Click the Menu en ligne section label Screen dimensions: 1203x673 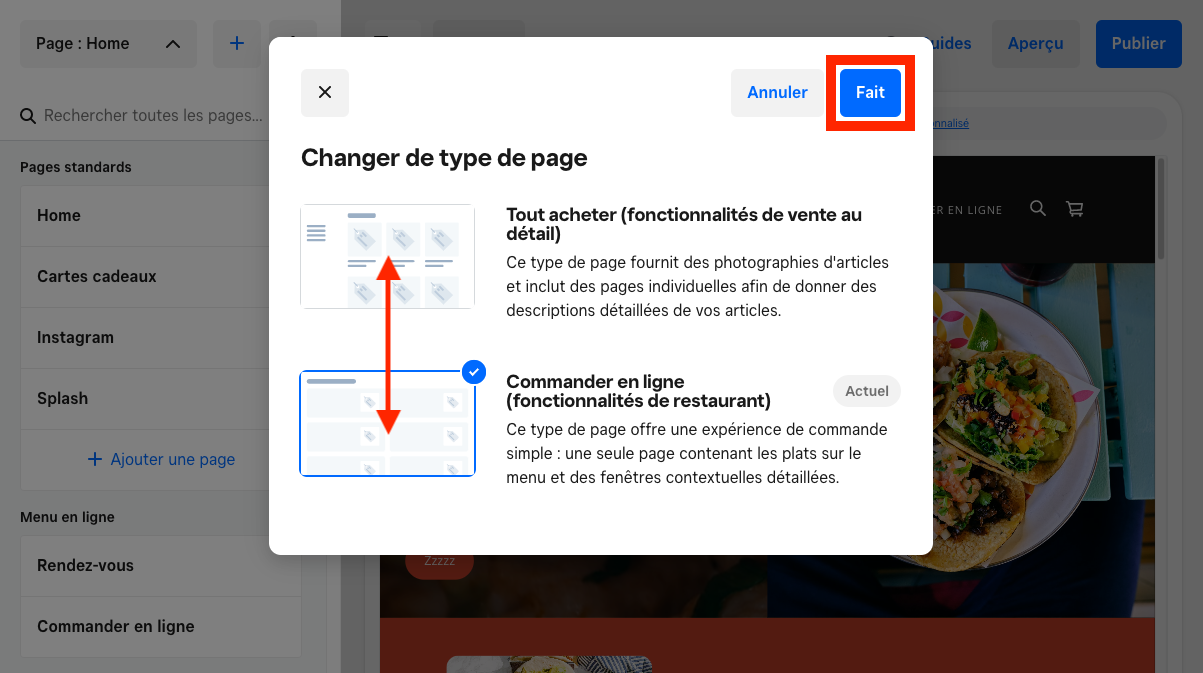coord(67,517)
